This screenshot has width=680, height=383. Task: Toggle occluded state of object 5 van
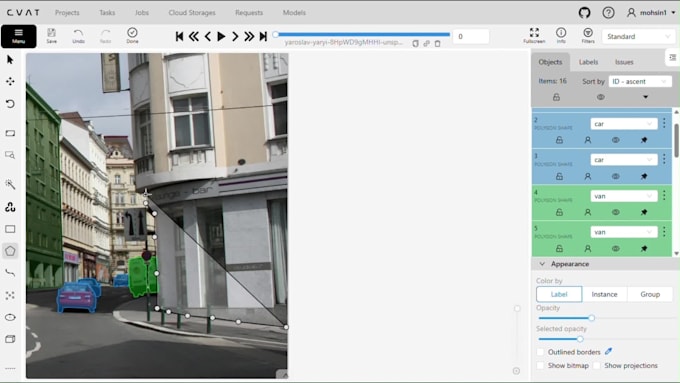tap(588, 249)
